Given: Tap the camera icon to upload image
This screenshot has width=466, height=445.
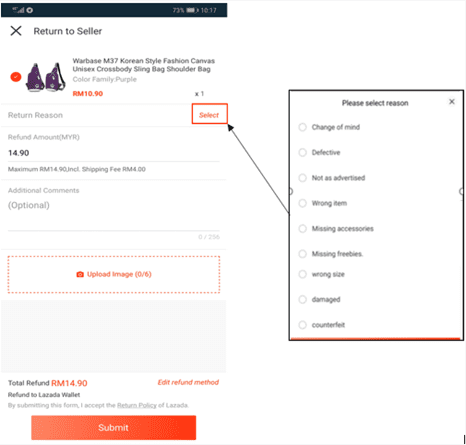Looking at the screenshot, I should coord(80,274).
